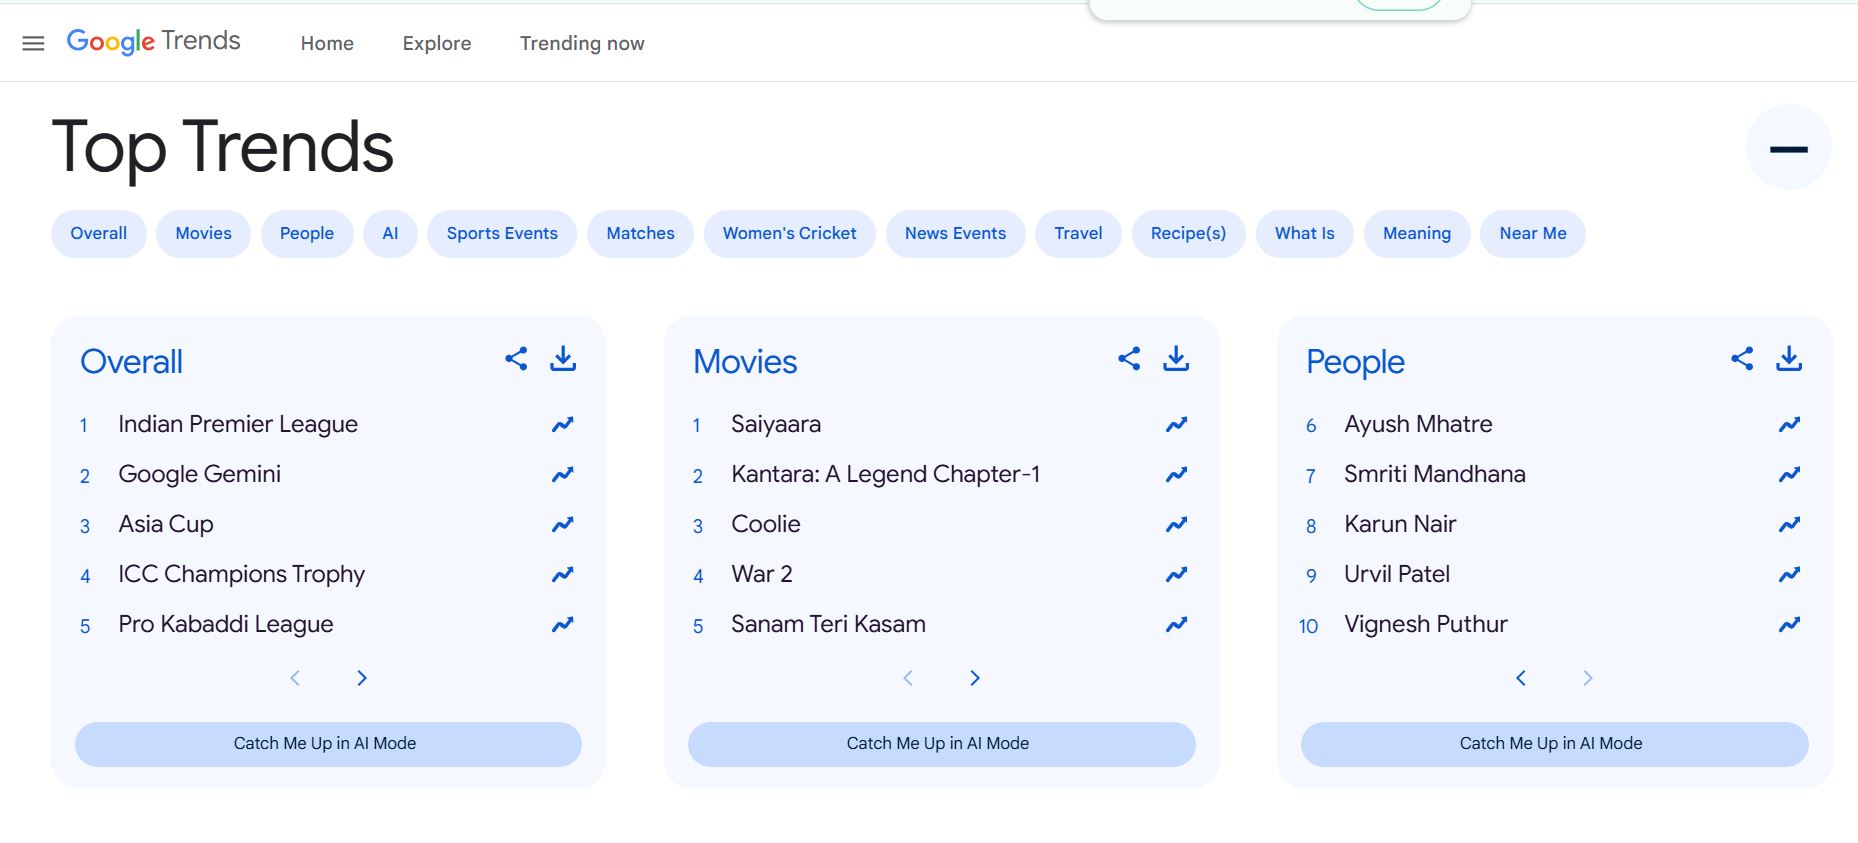The image size is (1858, 843).
Task: Collapse the Top Trends section
Action: [1788, 148]
